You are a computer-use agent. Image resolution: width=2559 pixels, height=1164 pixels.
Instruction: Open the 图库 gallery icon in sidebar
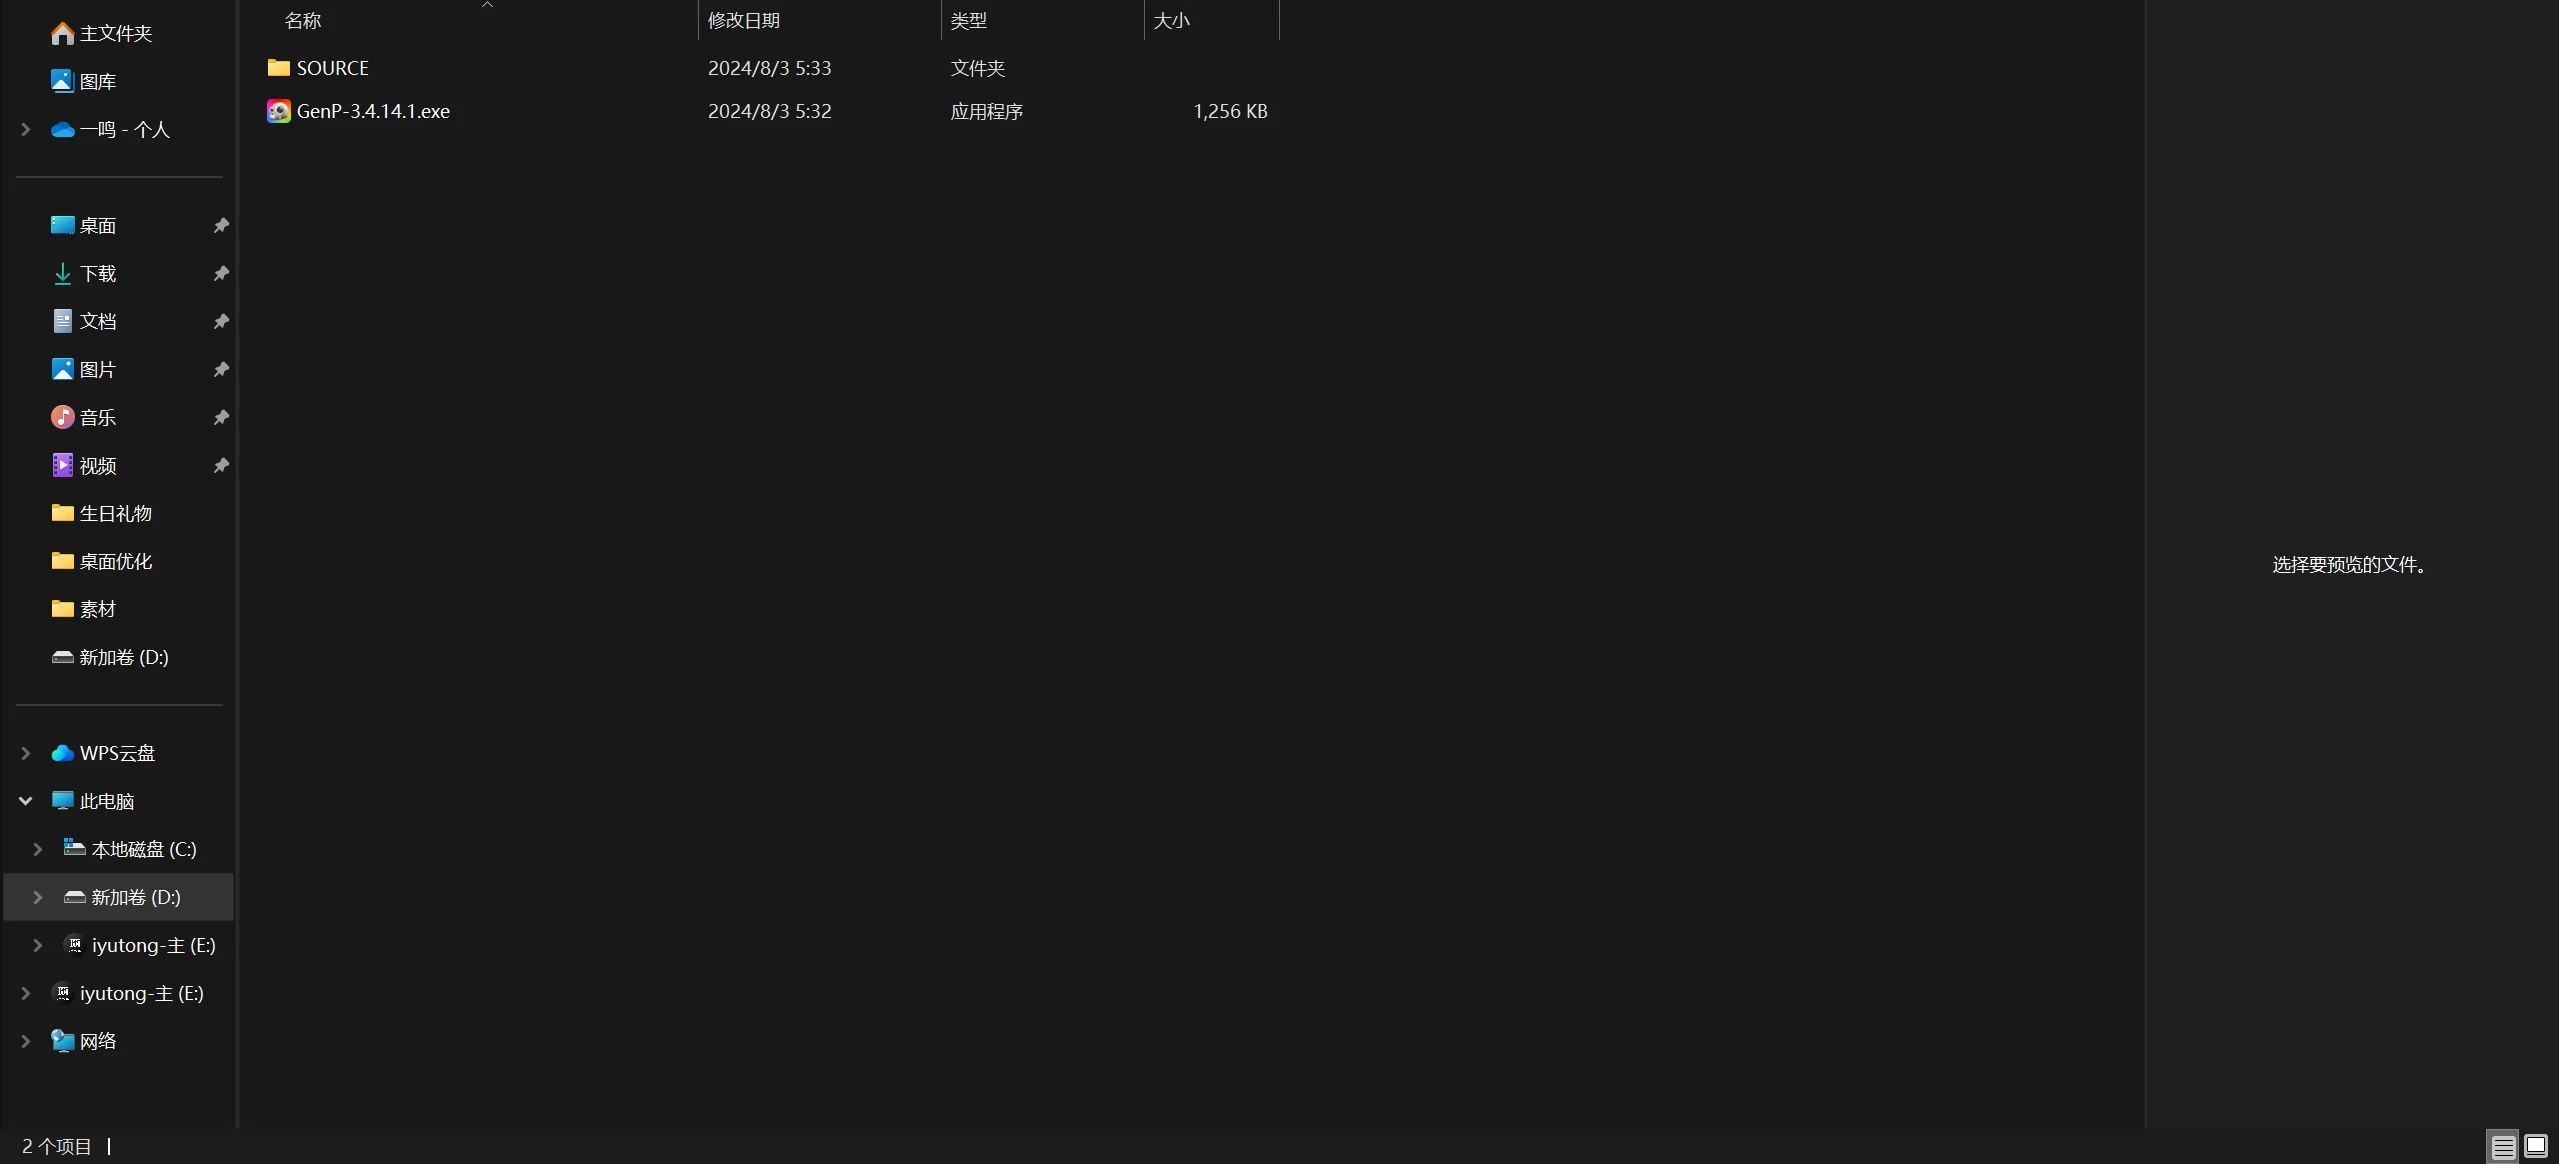[x=62, y=81]
